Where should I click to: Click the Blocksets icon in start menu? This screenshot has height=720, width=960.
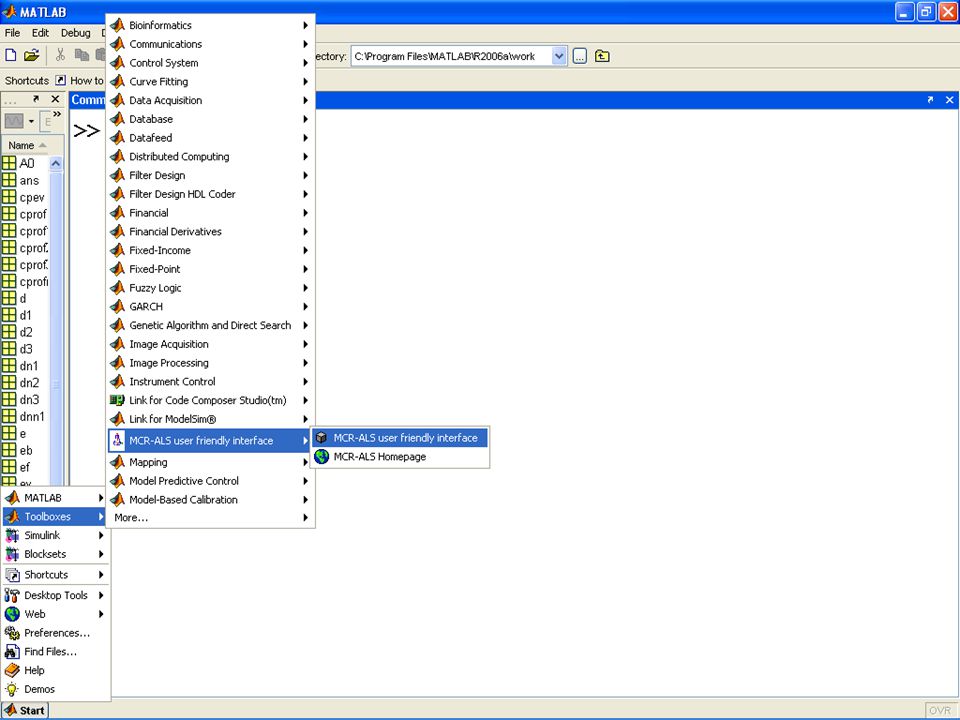[12, 554]
